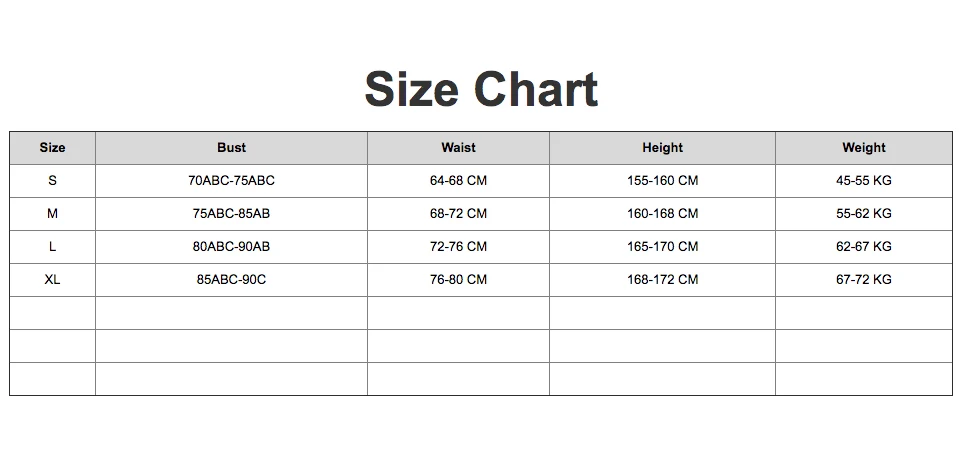Click the 62-67 KG weight cell

[863, 247]
